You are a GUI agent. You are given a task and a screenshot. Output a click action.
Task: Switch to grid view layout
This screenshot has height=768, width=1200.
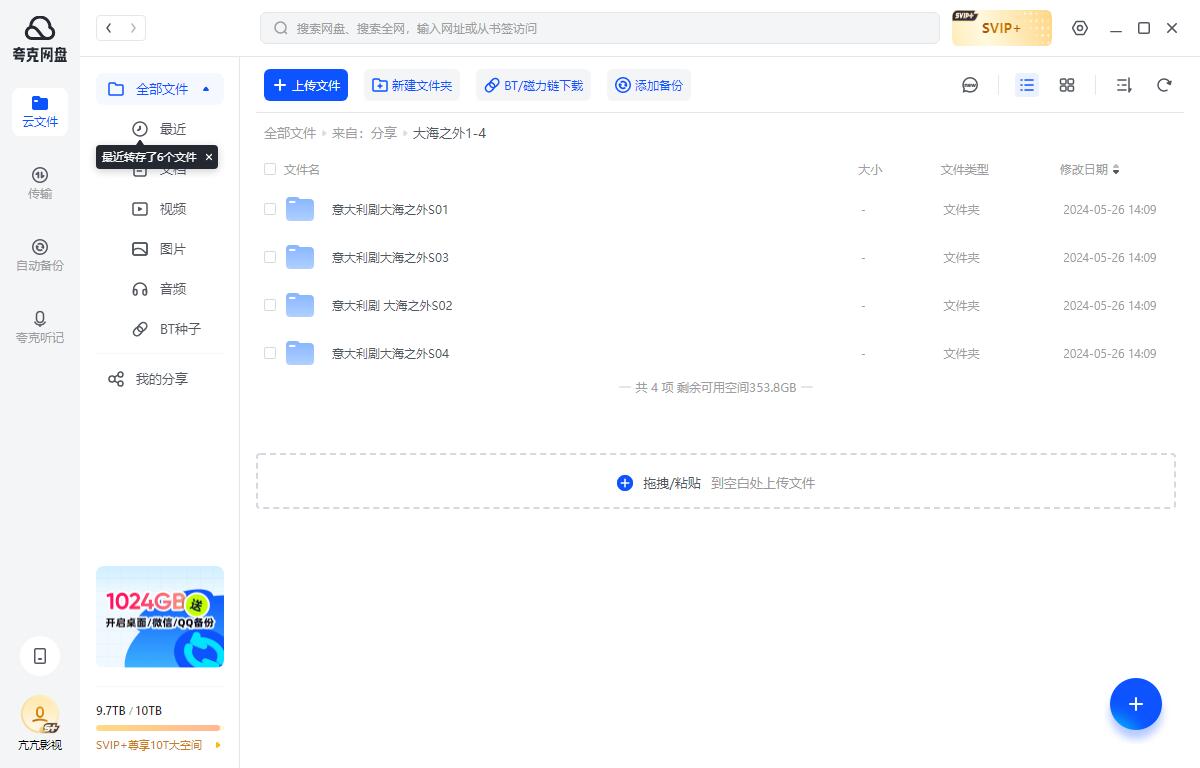pyautogui.click(x=1066, y=85)
